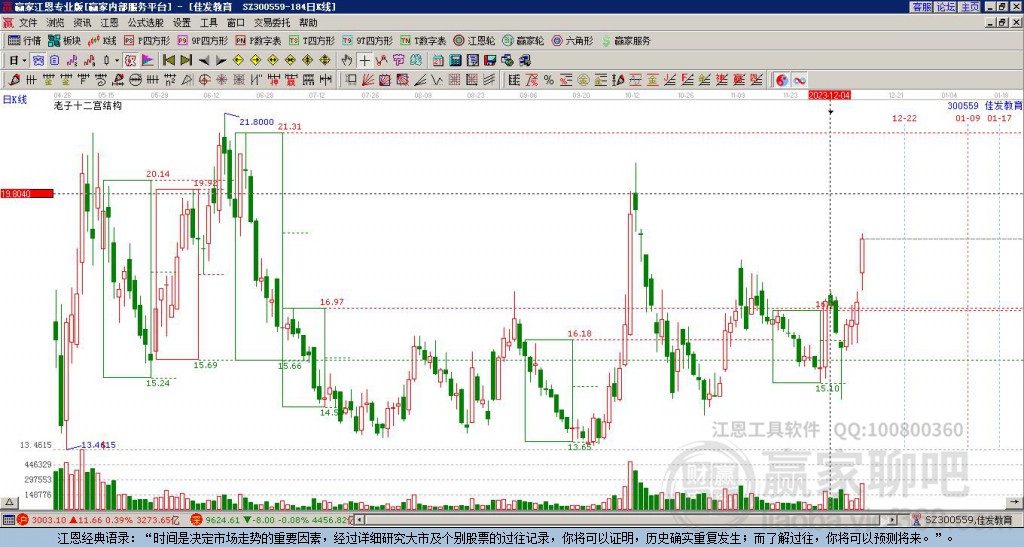The image size is (1024, 548).
Task: Toggle the infinity loop icon
Action: point(799,80)
